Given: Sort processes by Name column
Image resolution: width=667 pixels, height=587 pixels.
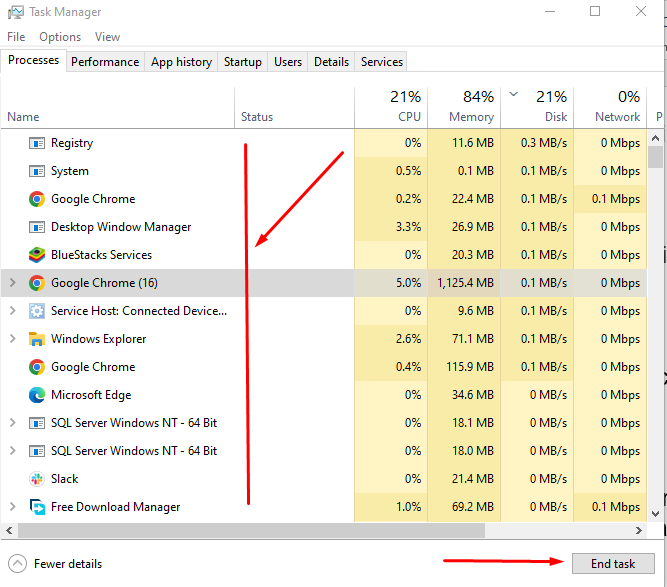Looking at the screenshot, I should tap(117, 108).
